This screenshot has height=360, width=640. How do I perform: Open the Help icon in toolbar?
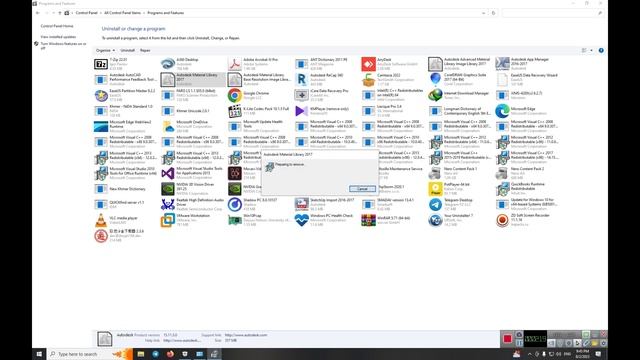pos(601,50)
